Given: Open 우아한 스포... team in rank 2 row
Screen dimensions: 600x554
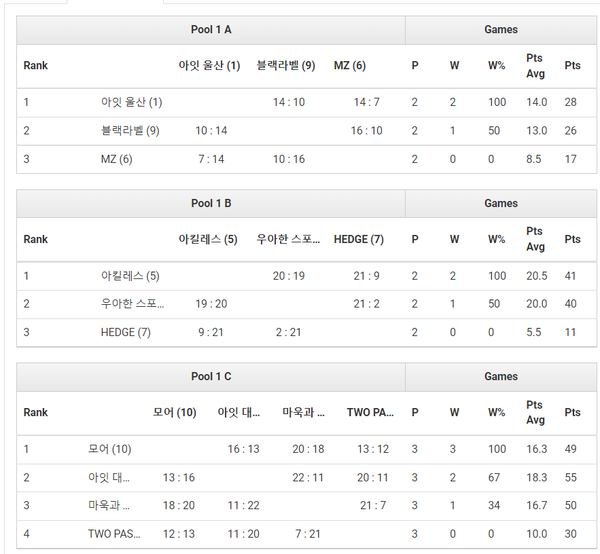Looking at the screenshot, I should (133, 304).
